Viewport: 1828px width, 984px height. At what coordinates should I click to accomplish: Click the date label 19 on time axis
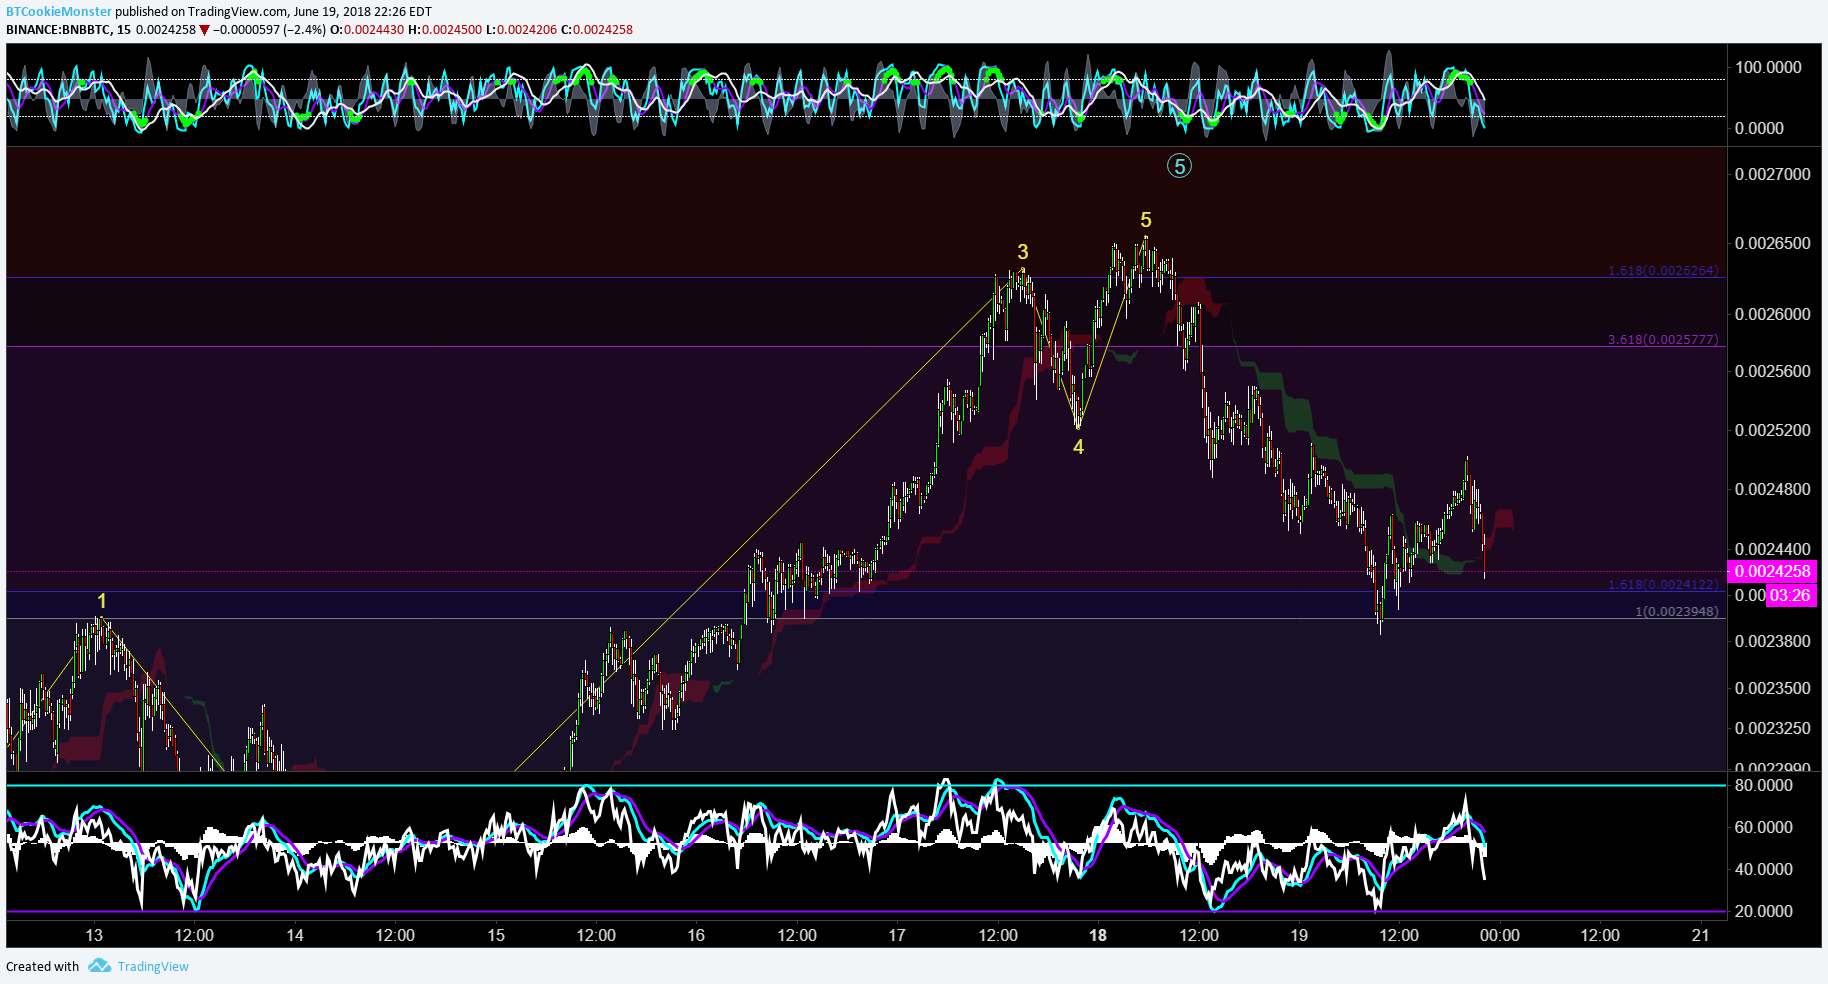tap(1299, 935)
